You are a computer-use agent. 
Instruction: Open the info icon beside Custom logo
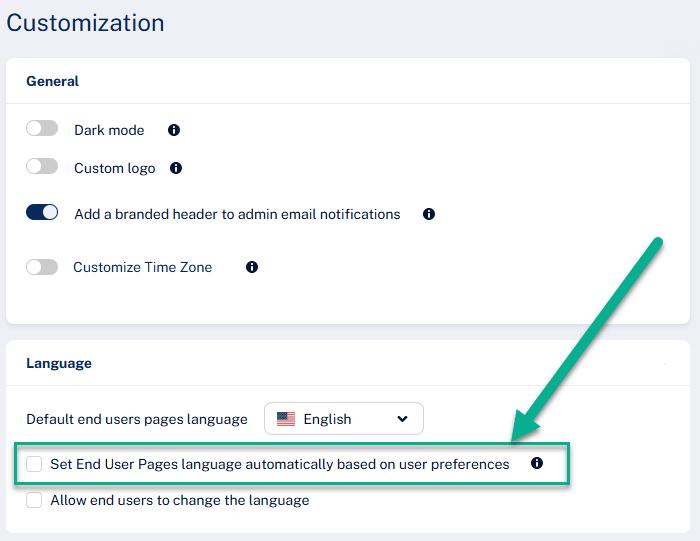176,168
